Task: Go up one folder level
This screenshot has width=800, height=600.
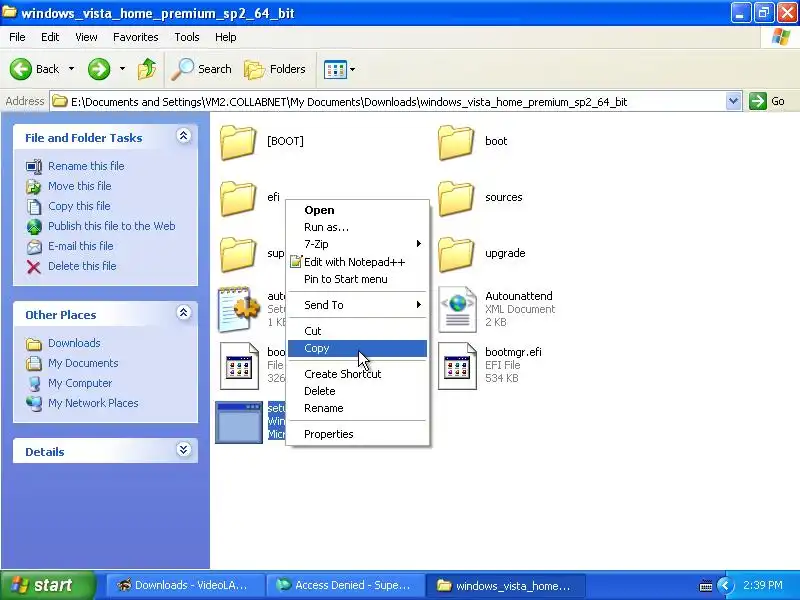Action: click(147, 69)
